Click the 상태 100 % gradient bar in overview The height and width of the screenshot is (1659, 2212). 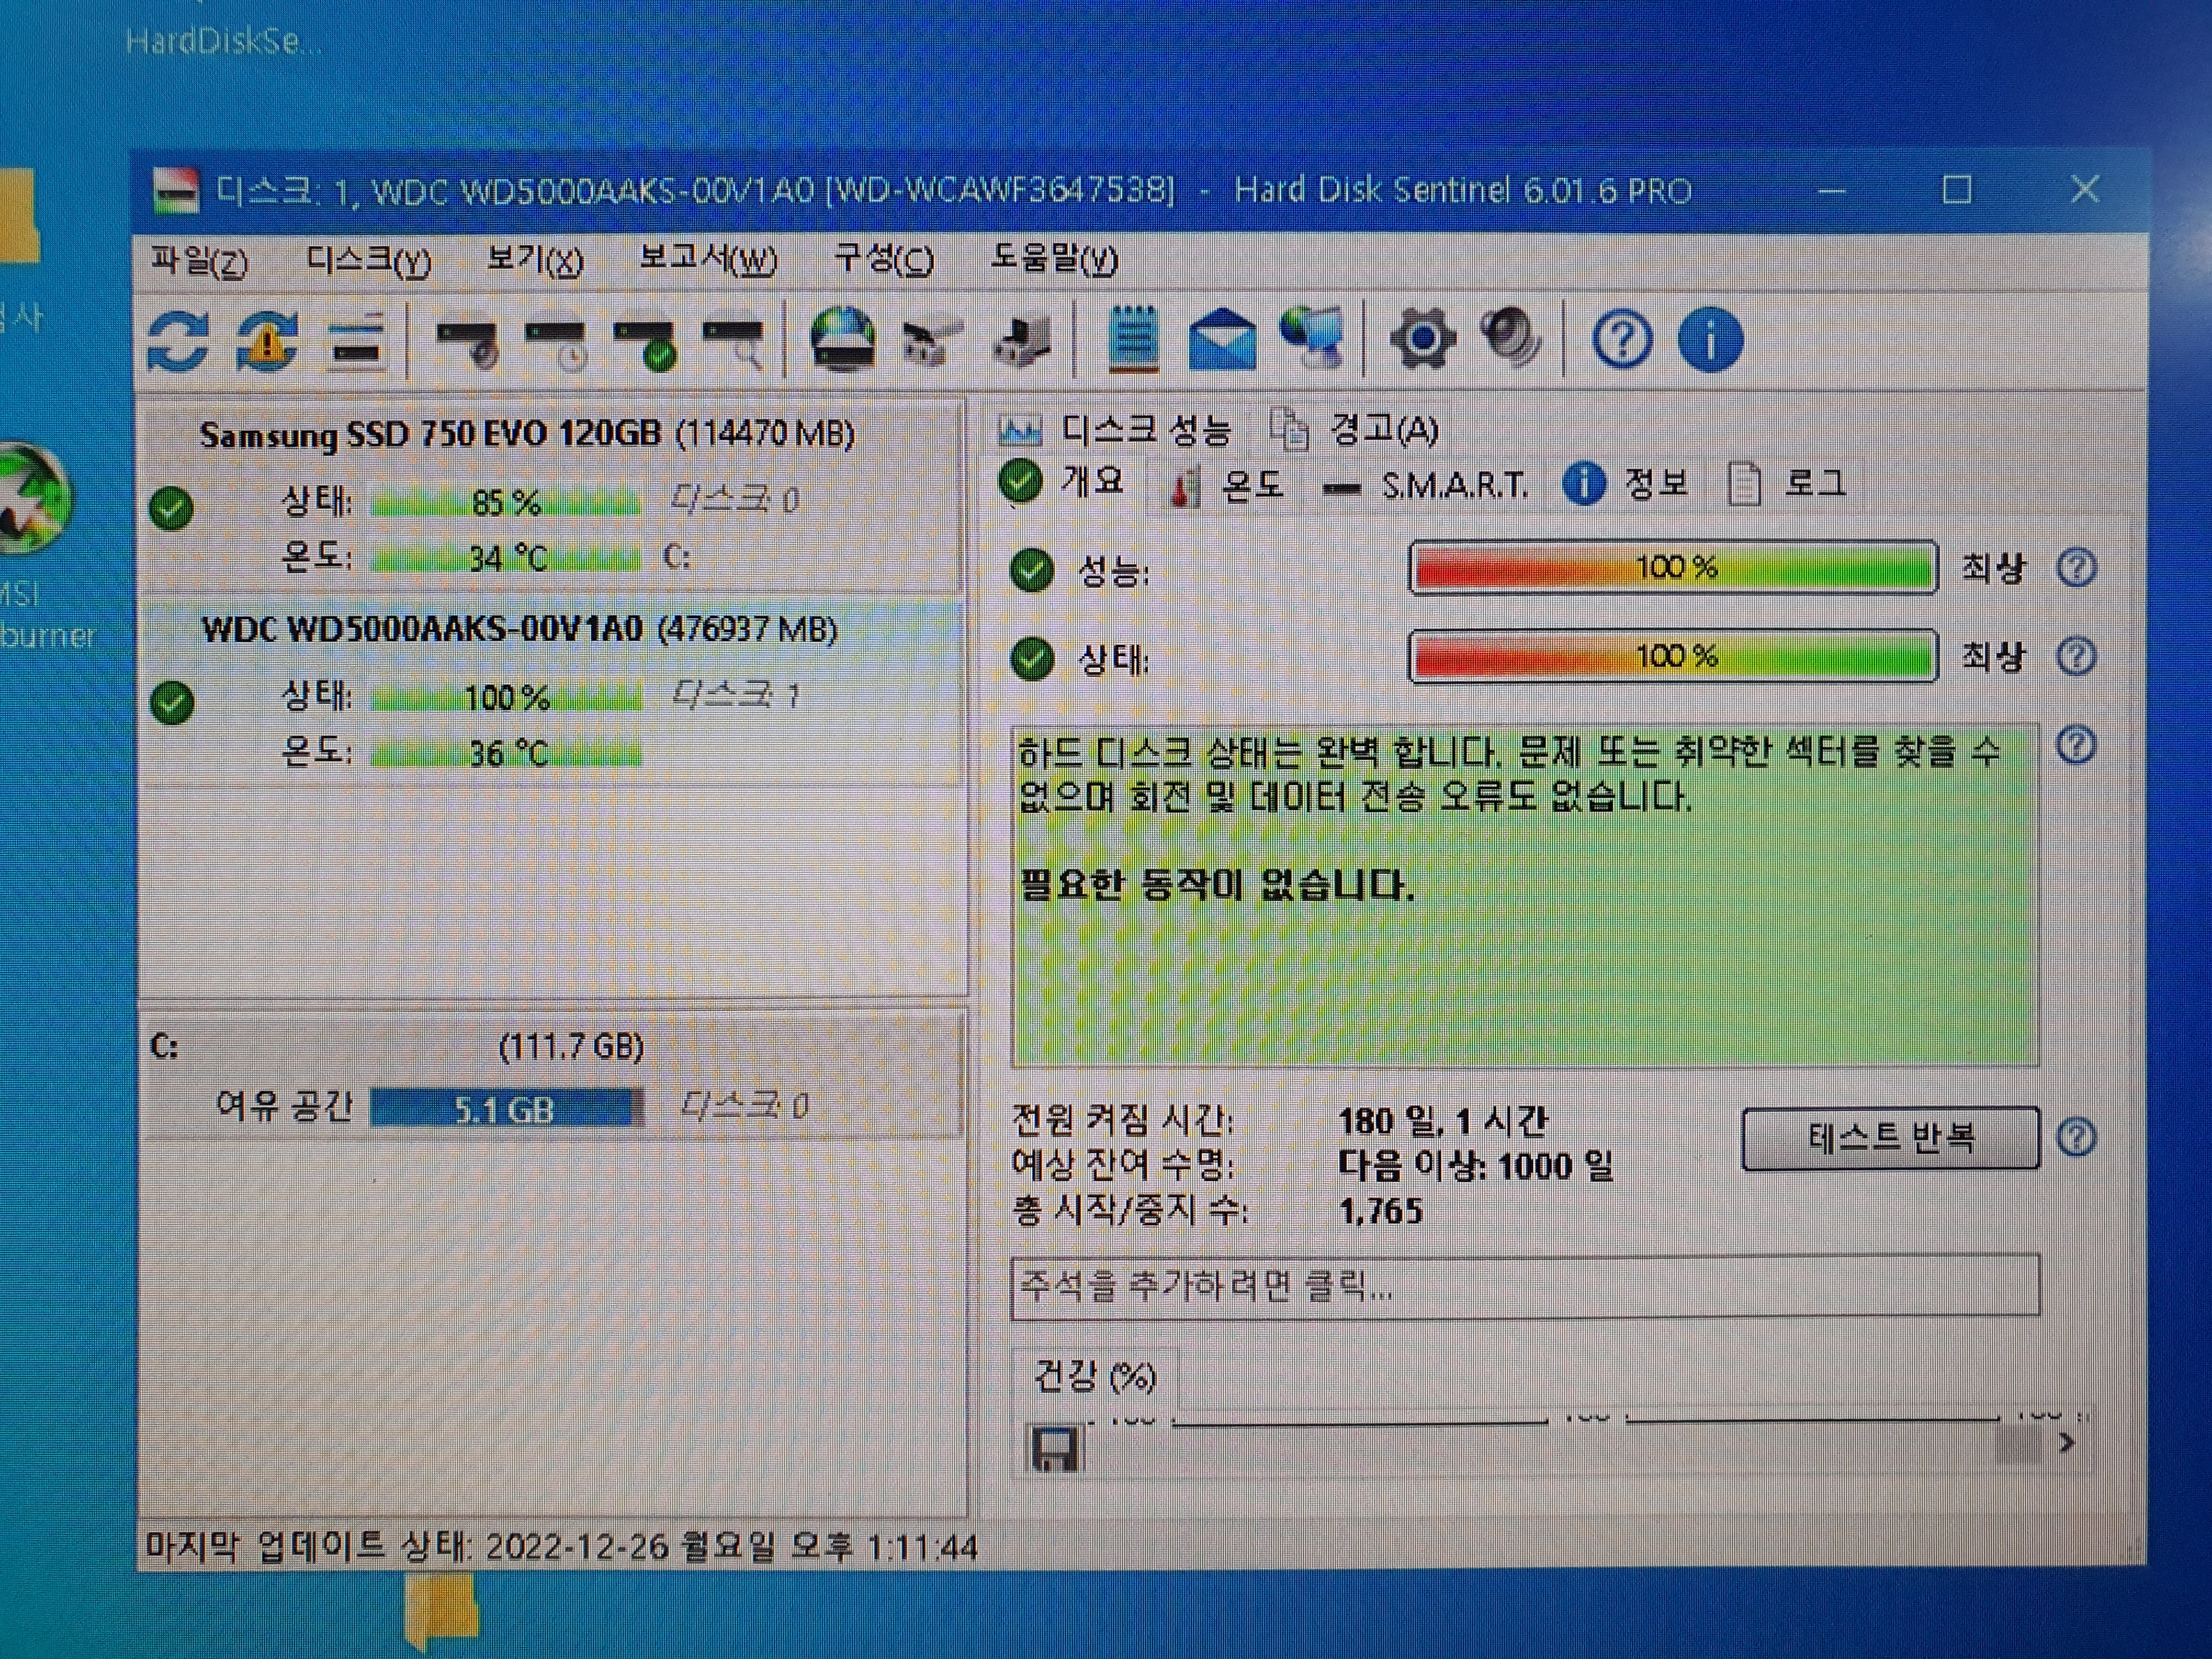(x=1673, y=657)
